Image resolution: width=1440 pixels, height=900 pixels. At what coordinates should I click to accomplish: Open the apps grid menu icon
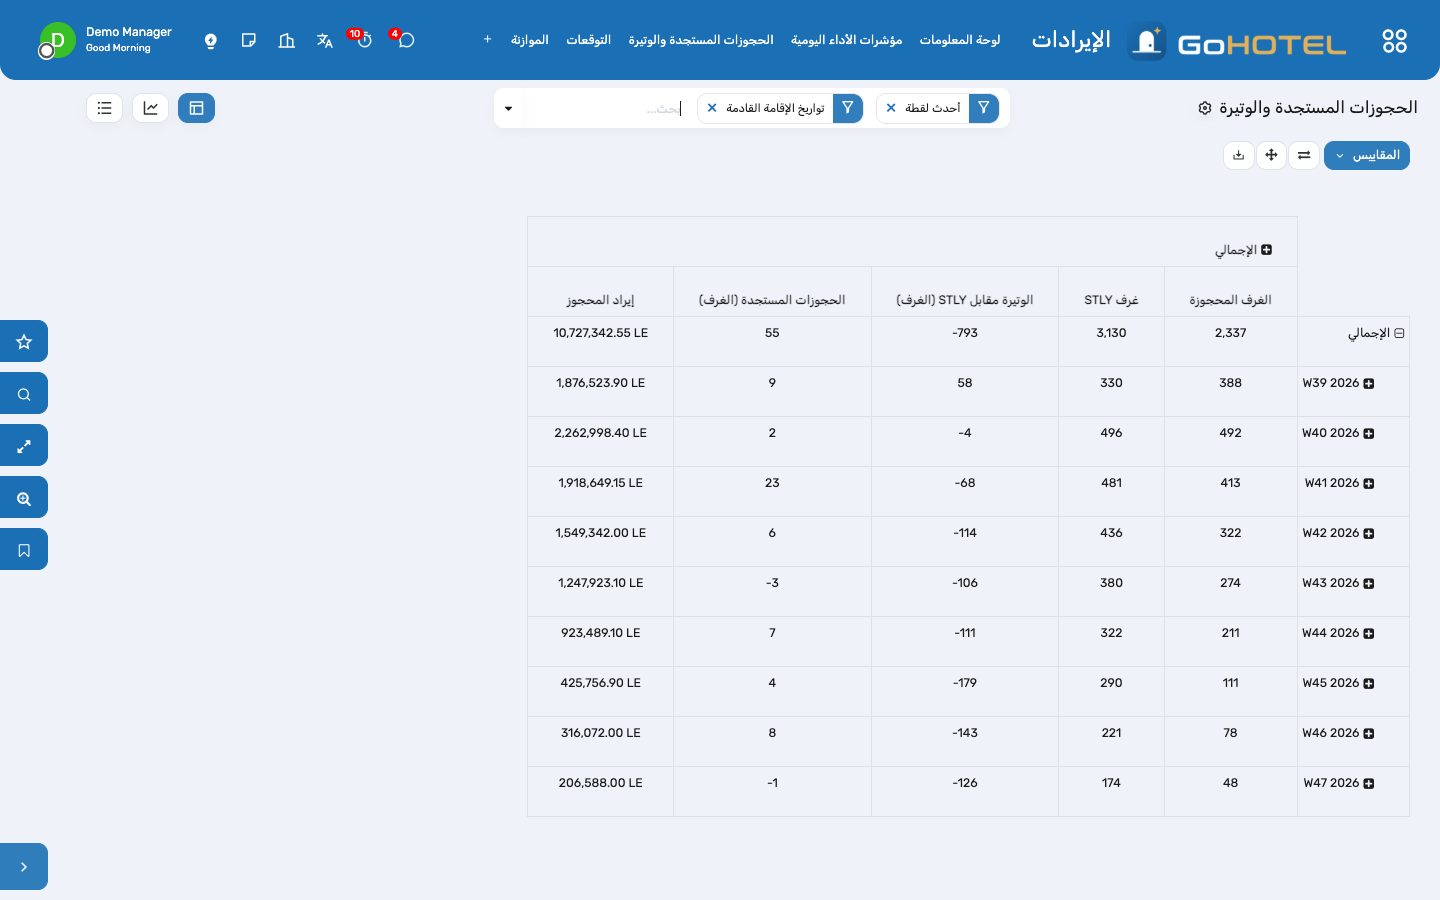tap(1394, 41)
